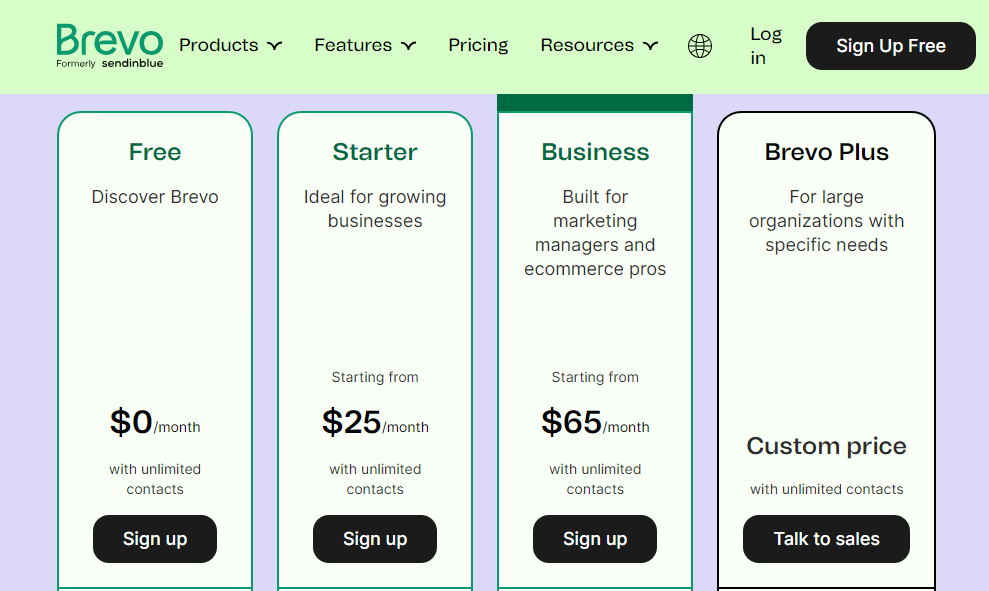
Task: Click the Brevo logo
Action: coord(109,46)
